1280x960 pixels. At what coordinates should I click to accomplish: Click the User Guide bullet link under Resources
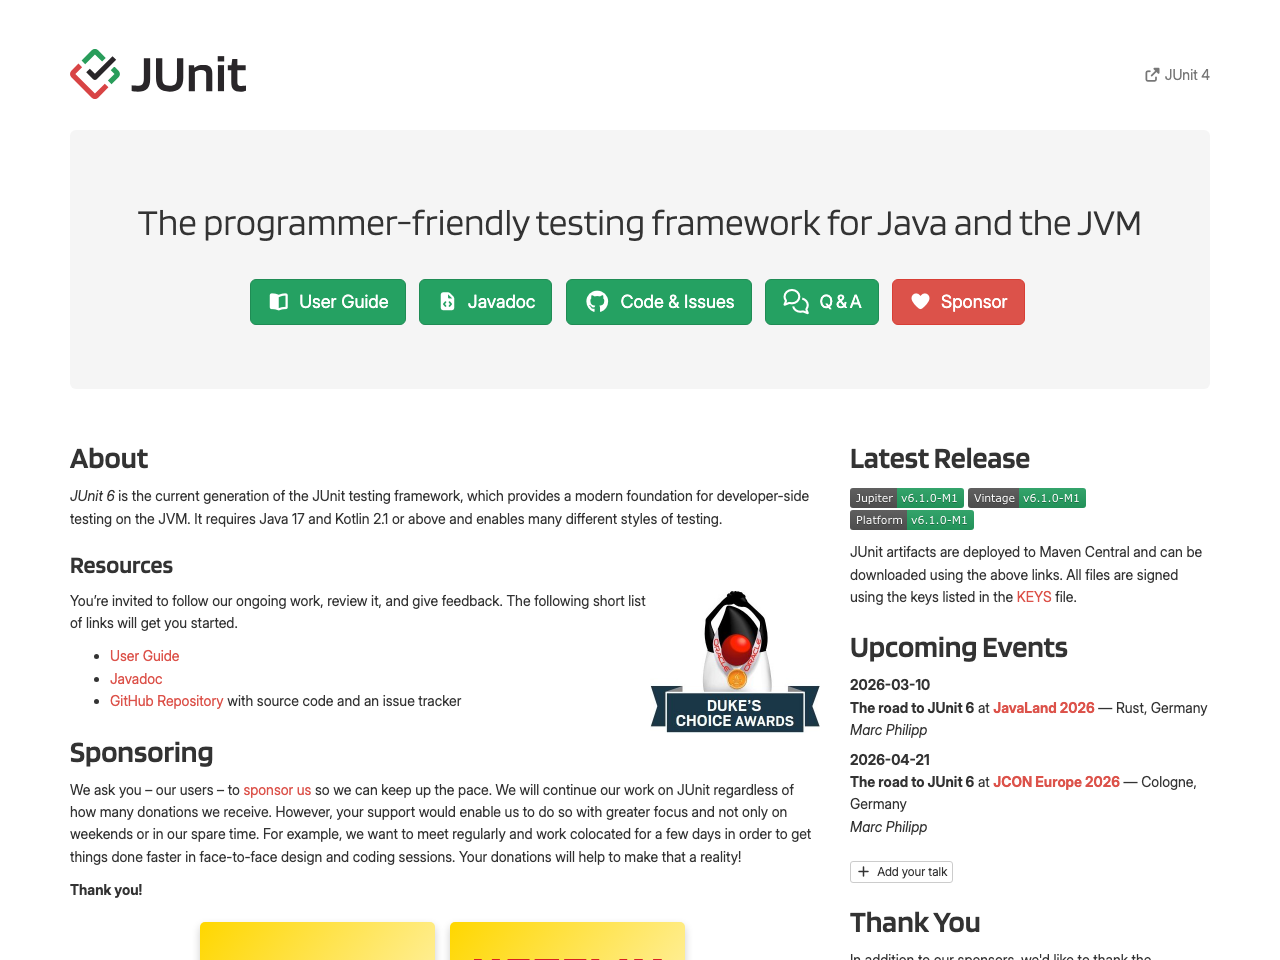point(144,656)
